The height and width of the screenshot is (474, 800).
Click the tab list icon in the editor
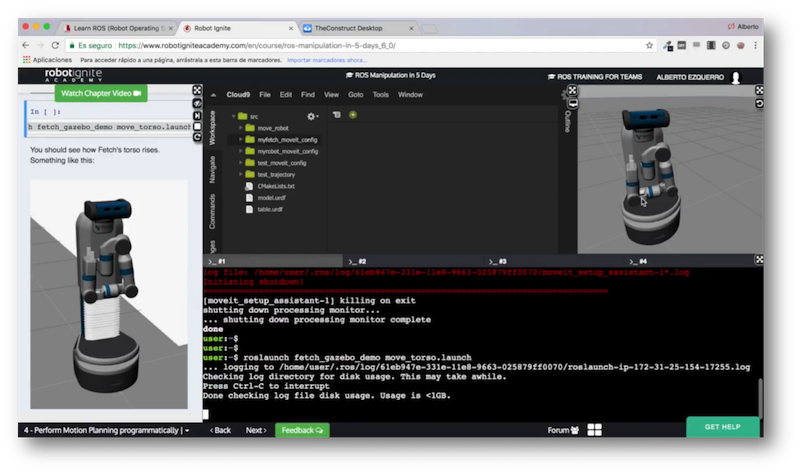pyautogui.click(x=337, y=115)
